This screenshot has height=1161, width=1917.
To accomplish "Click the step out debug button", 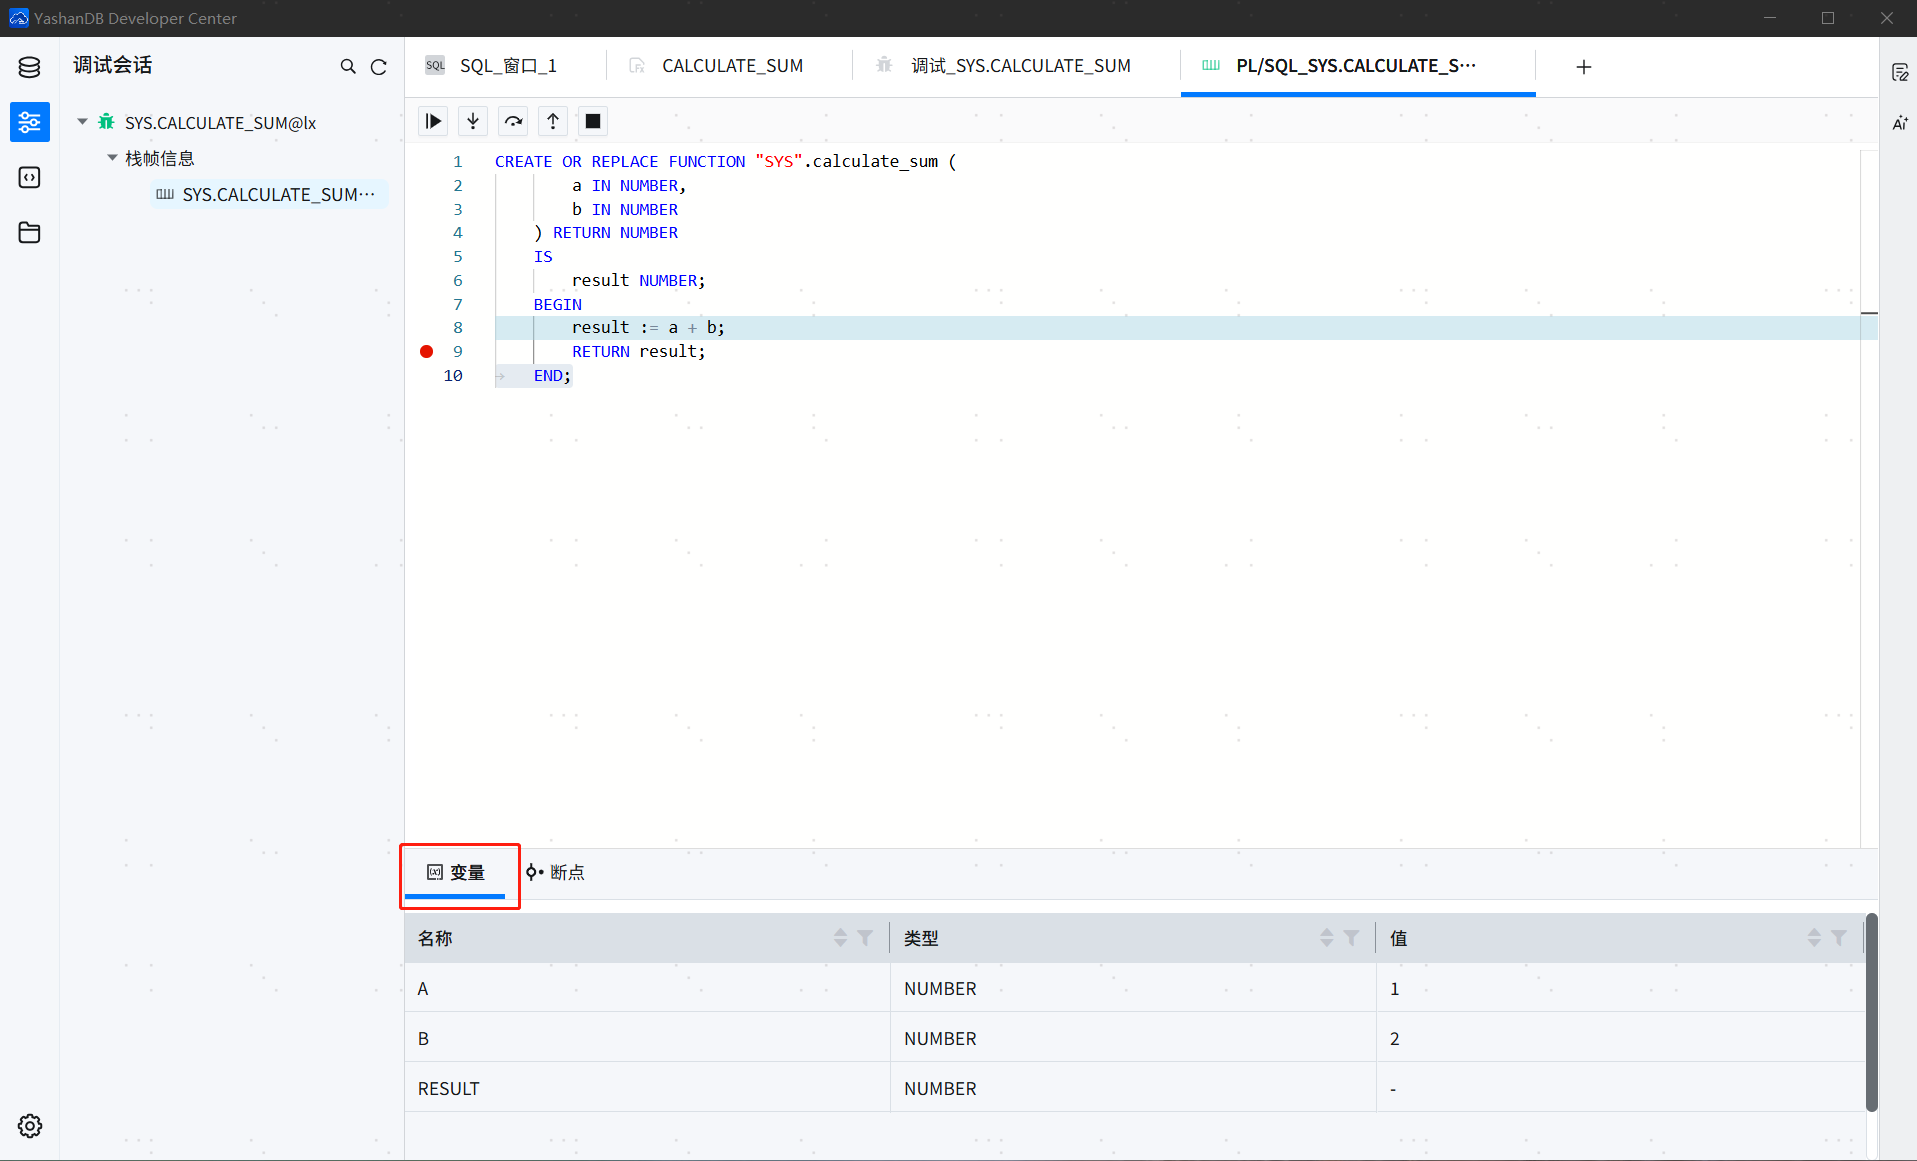I will pyautogui.click(x=553, y=121).
